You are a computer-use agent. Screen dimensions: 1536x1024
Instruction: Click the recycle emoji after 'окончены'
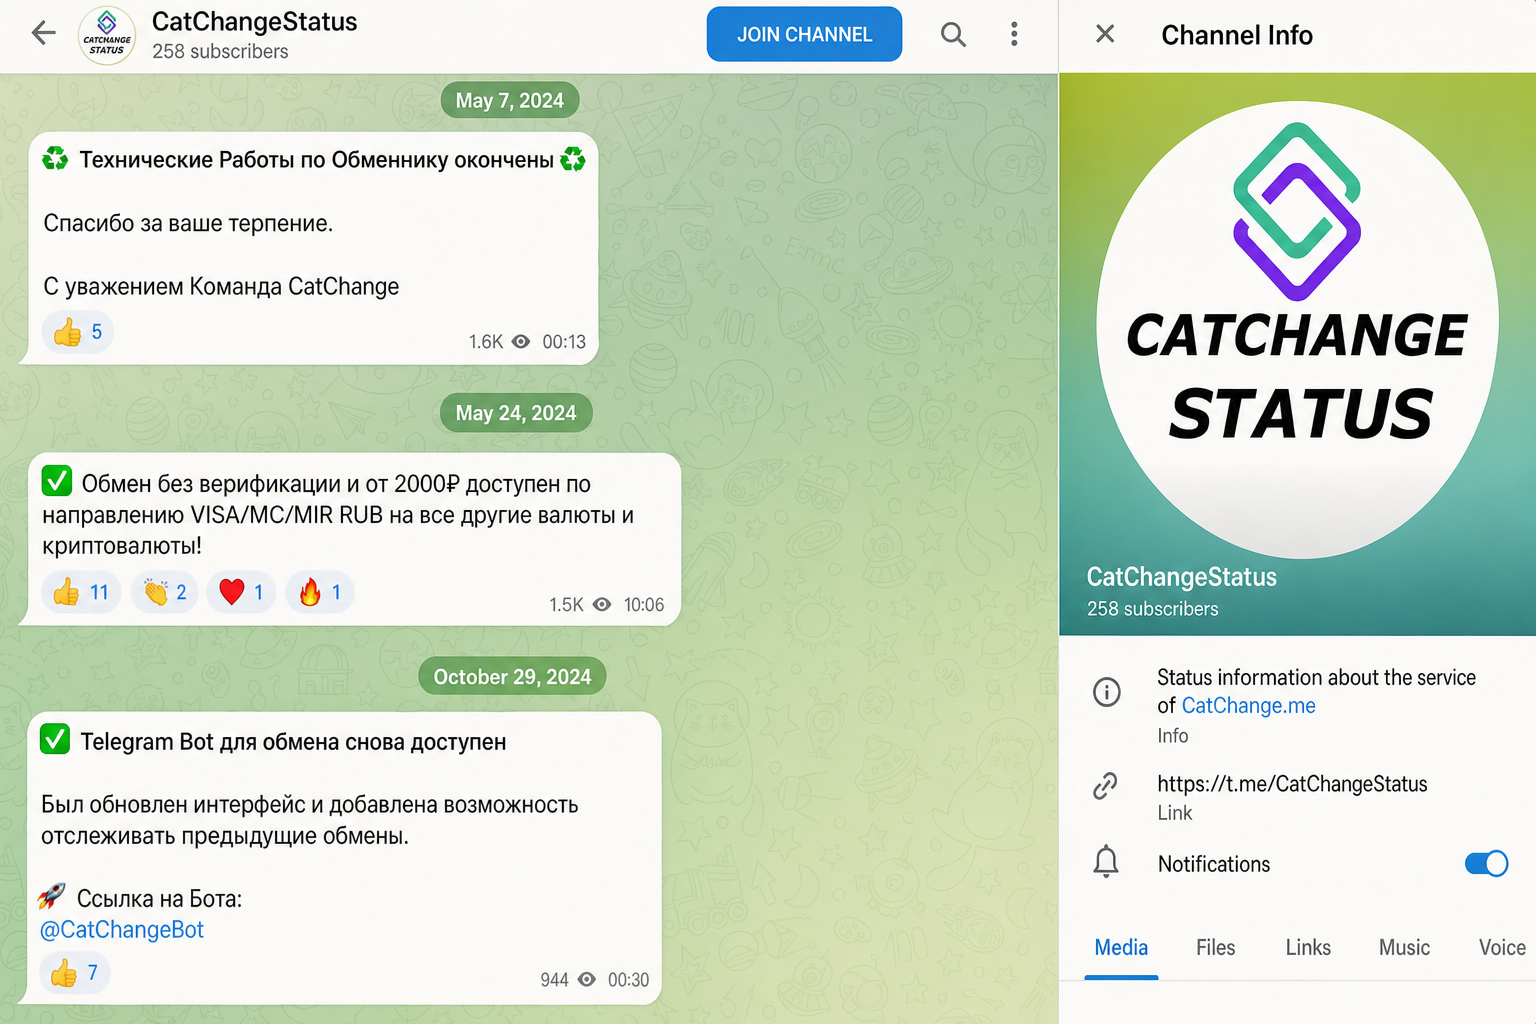pyautogui.click(x=573, y=158)
